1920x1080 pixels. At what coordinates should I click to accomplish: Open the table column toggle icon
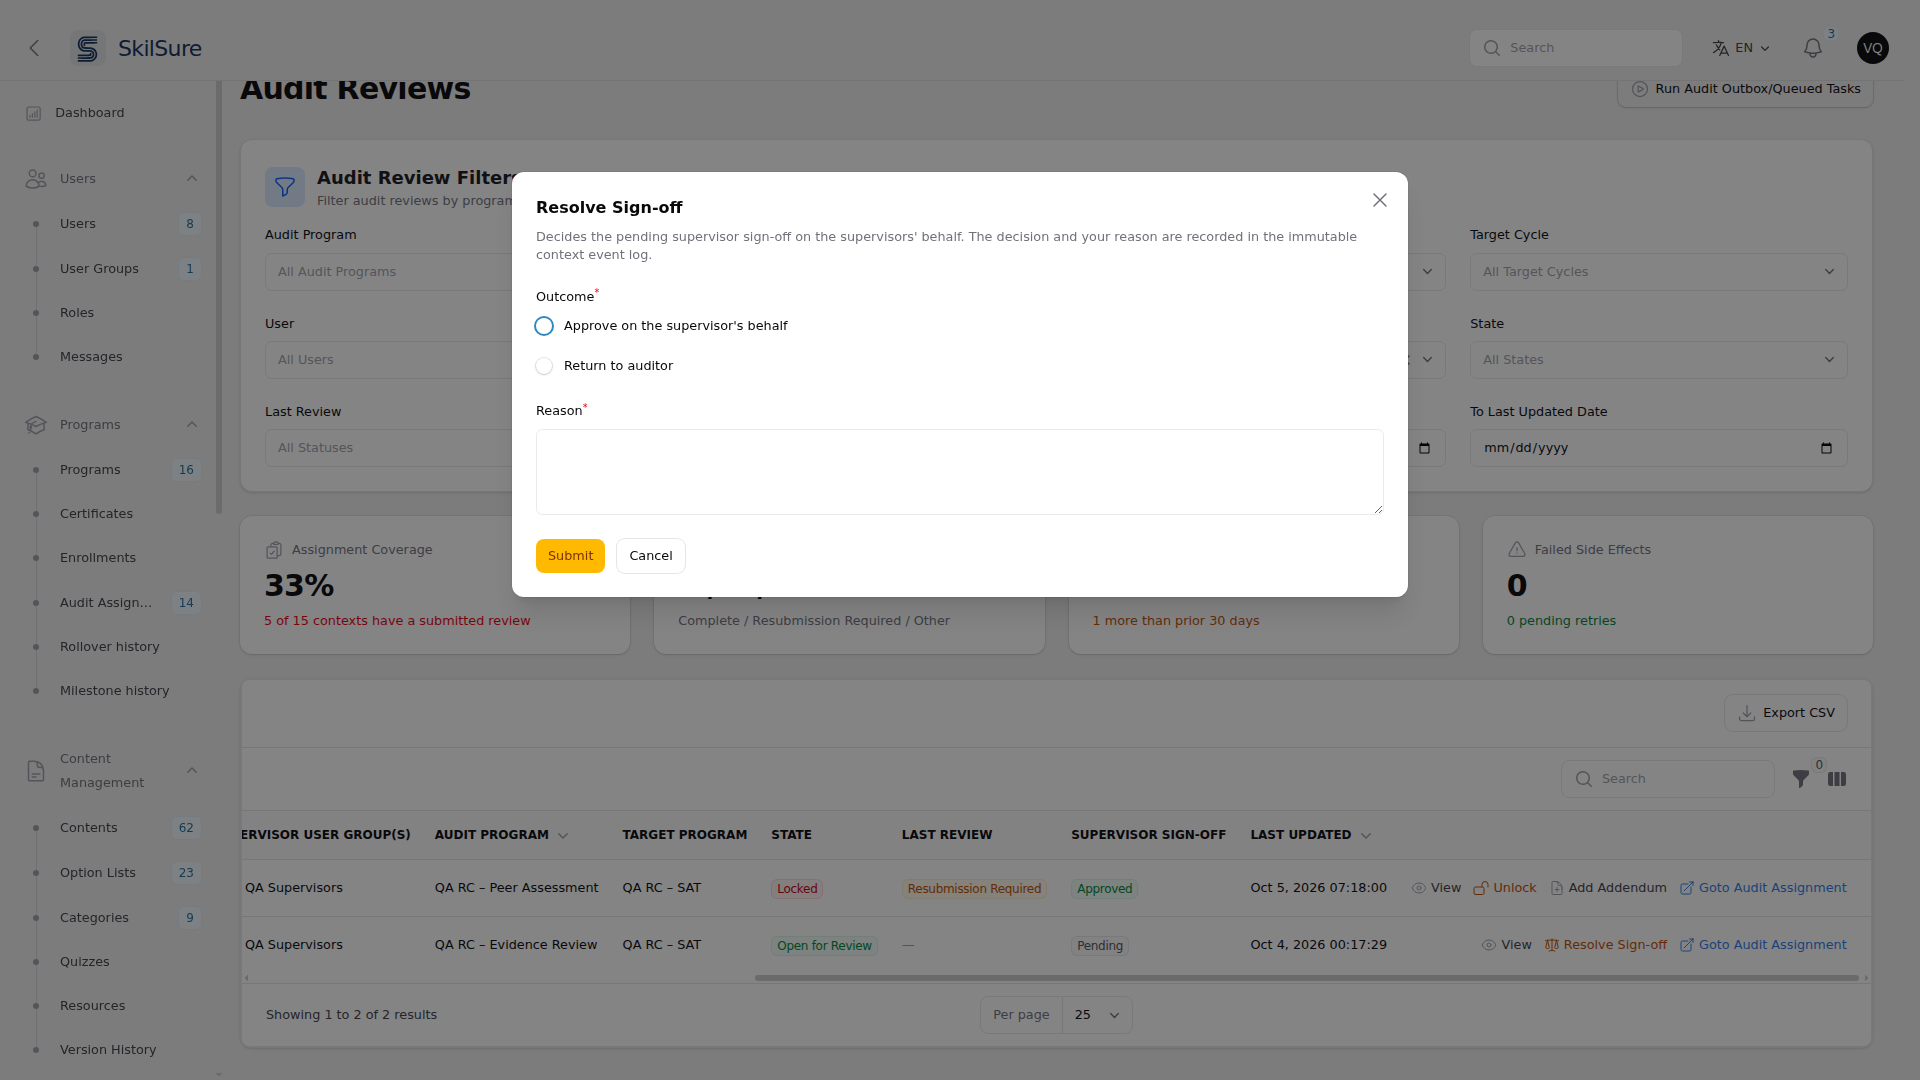pyautogui.click(x=1836, y=779)
